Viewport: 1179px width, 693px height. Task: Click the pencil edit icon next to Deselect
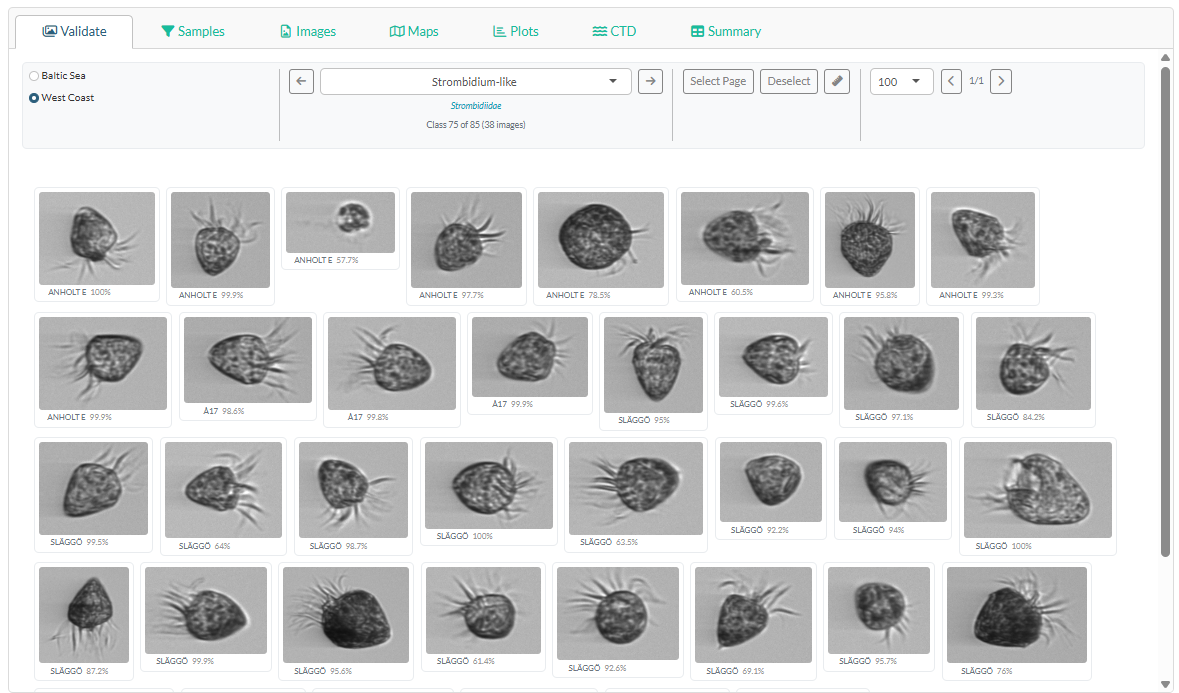coord(836,81)
